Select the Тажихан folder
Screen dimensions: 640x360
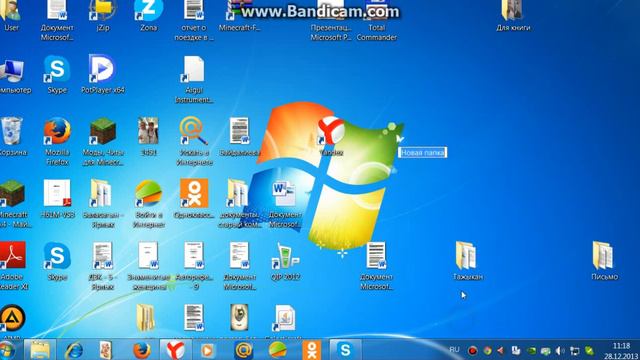[467, 260]
